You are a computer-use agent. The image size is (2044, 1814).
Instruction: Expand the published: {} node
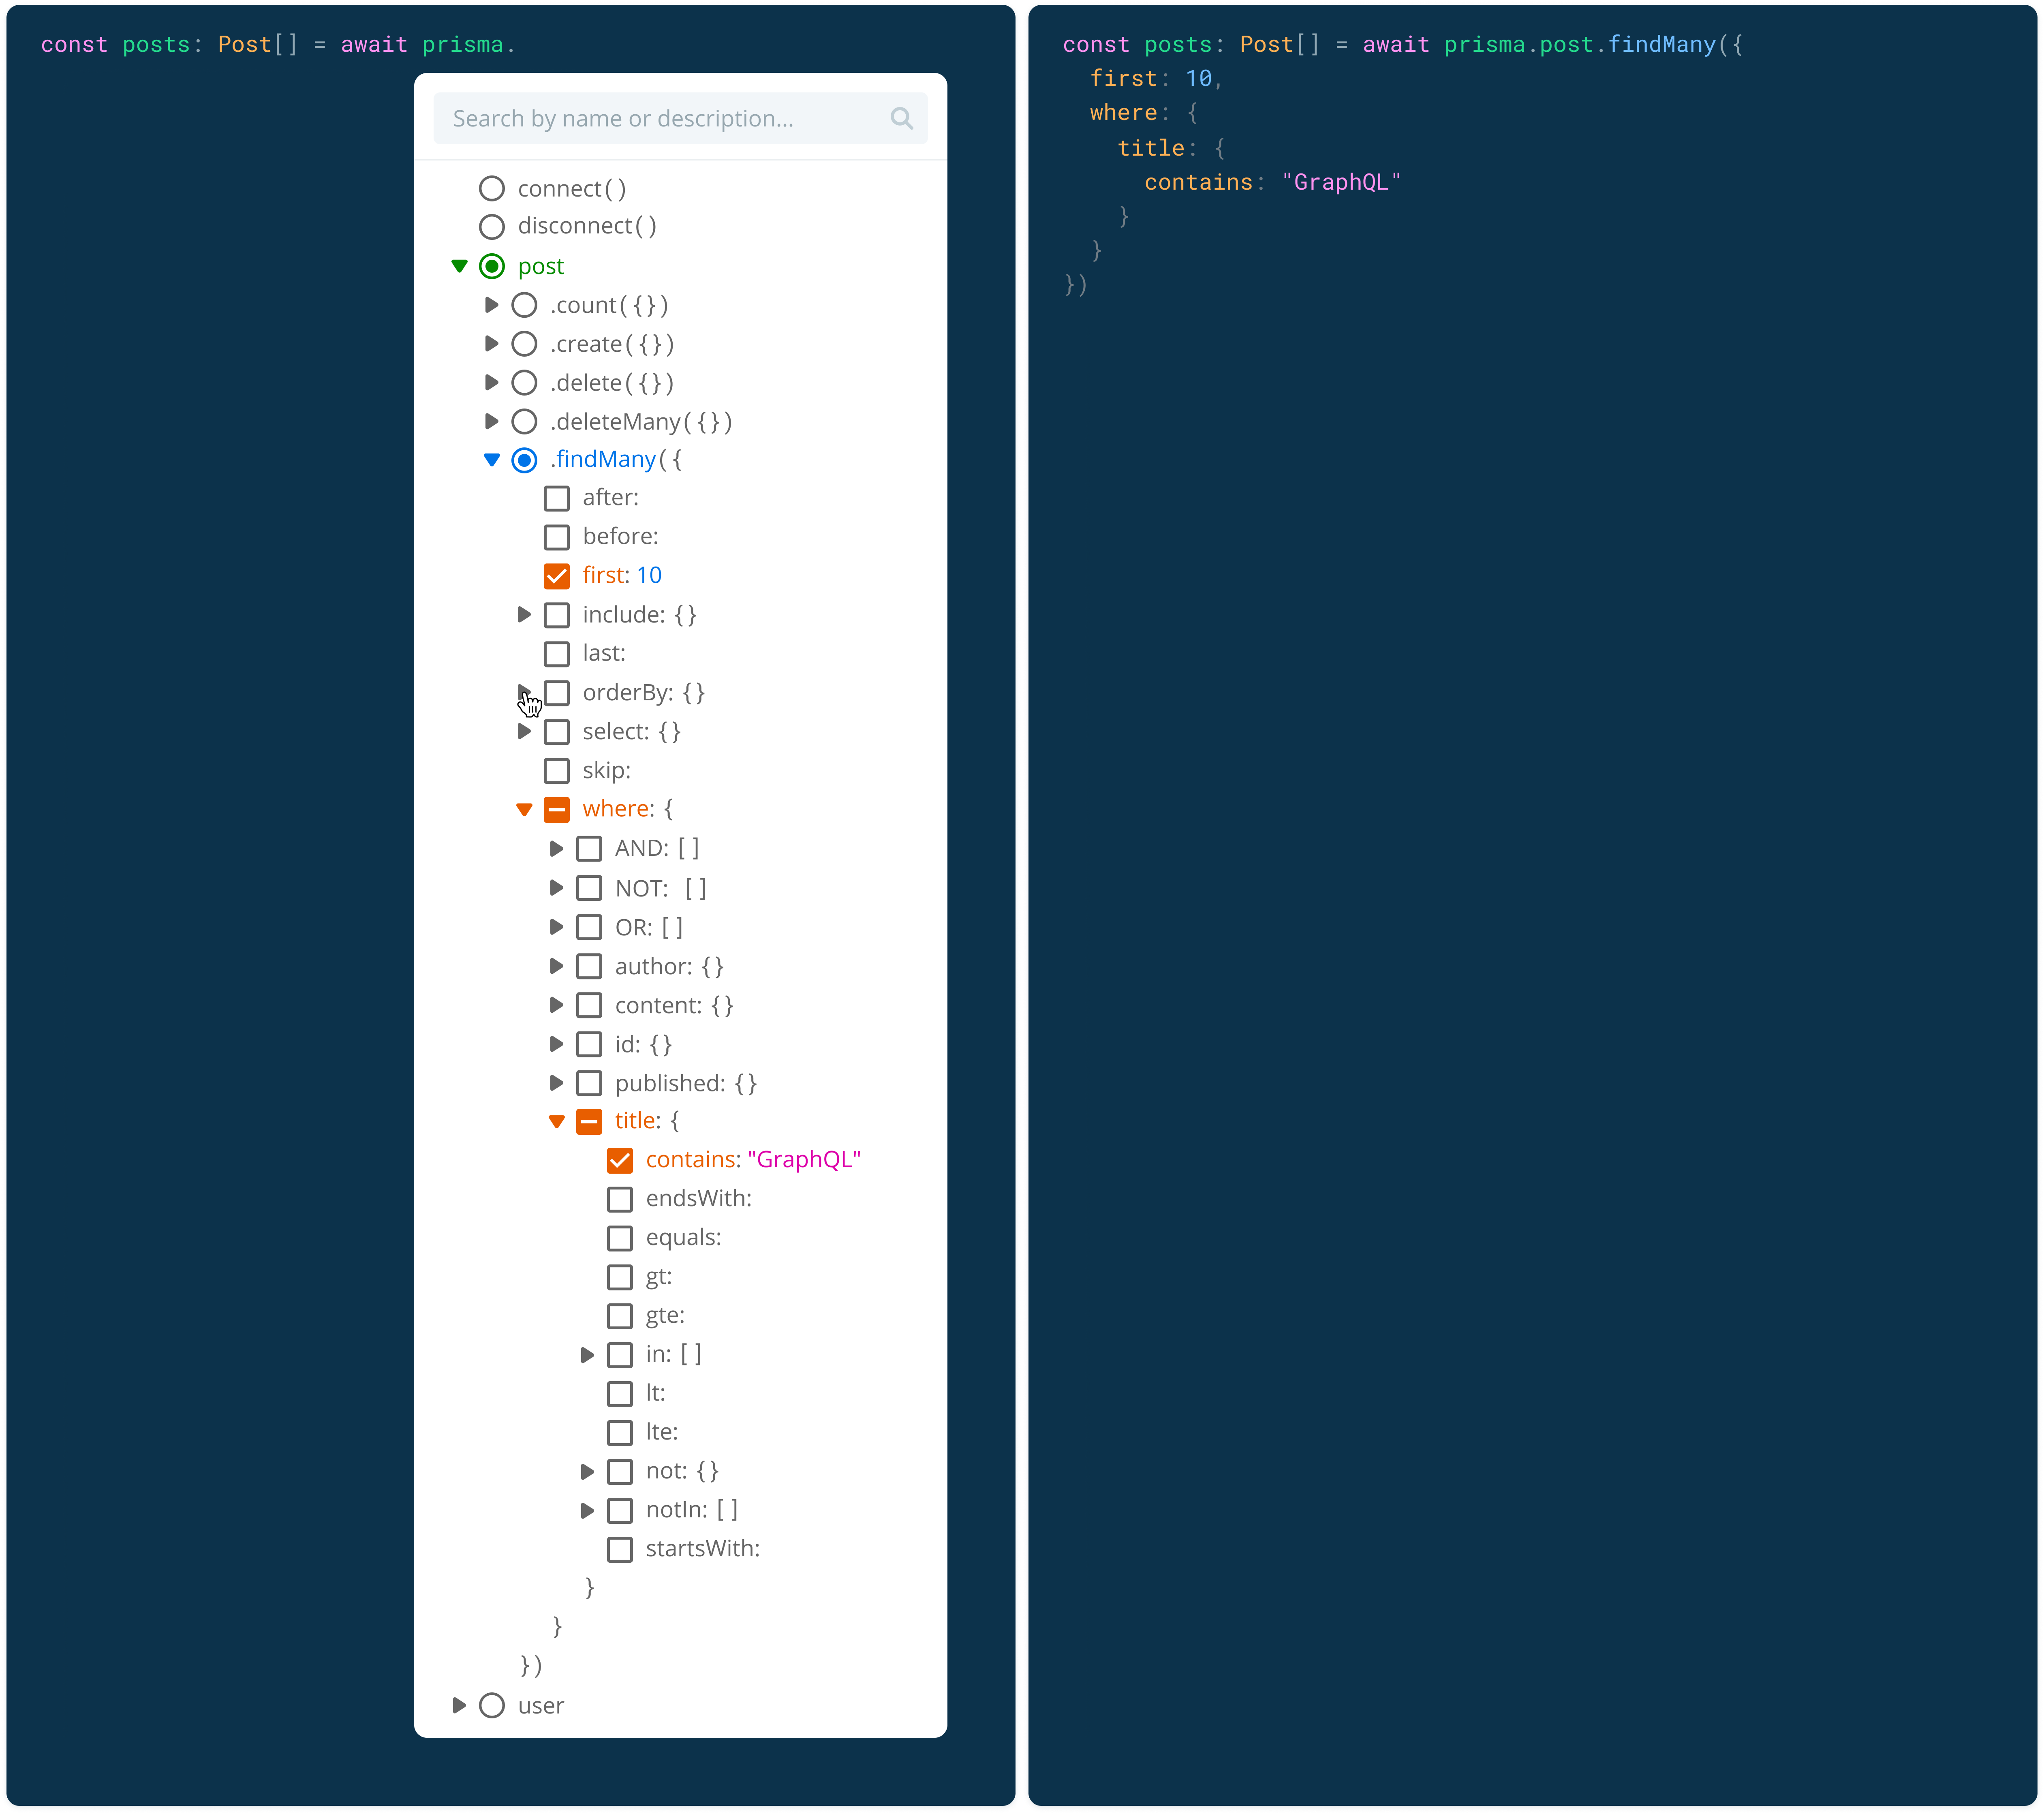tap(557, 1083)
